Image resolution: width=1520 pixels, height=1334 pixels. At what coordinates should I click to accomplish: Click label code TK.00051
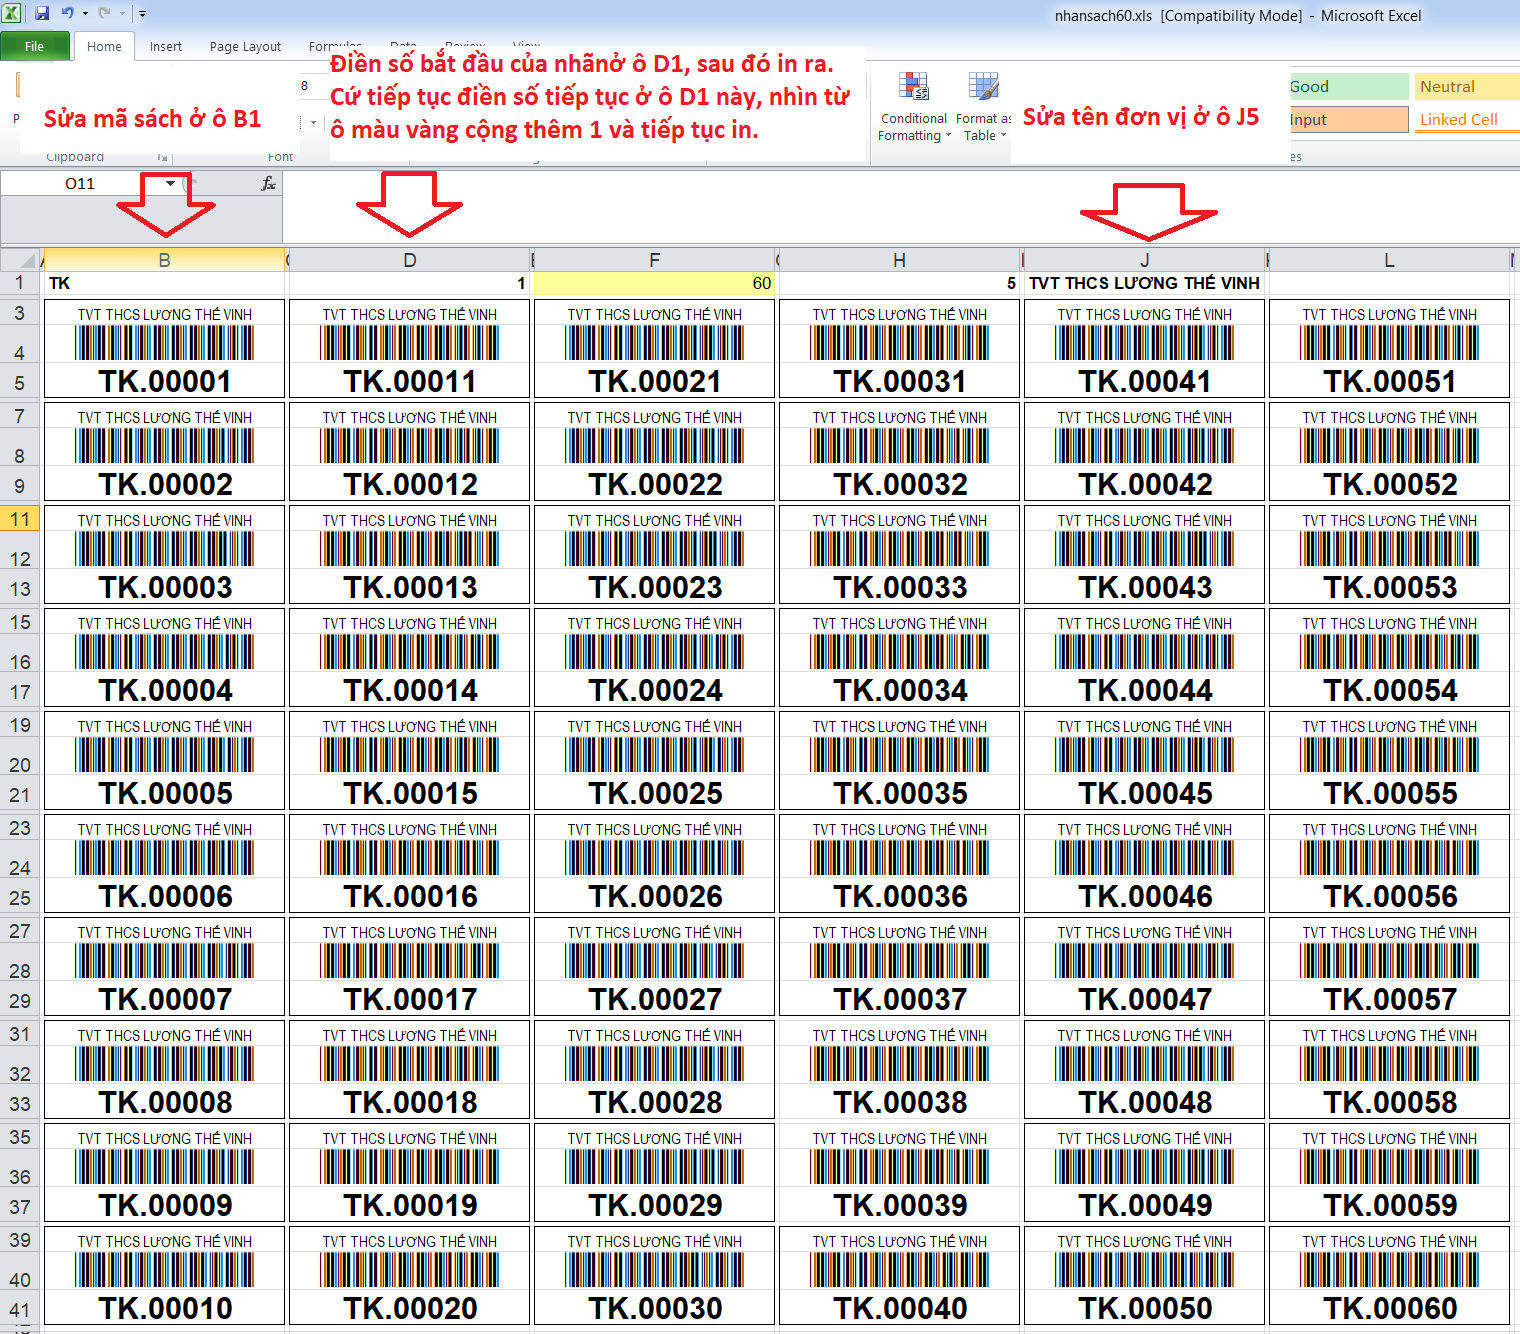coord(1390,381)
